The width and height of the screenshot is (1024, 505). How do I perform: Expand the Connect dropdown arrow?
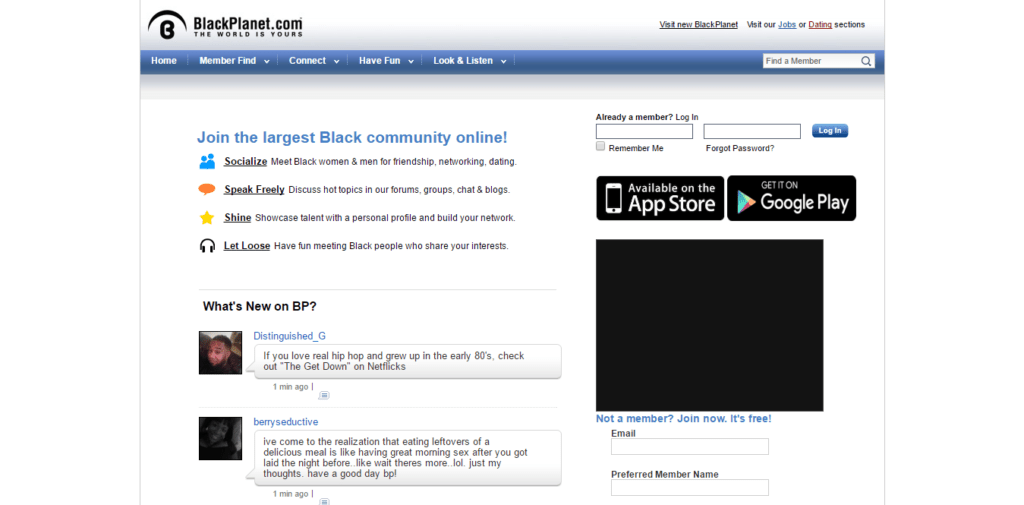point(336,61)
